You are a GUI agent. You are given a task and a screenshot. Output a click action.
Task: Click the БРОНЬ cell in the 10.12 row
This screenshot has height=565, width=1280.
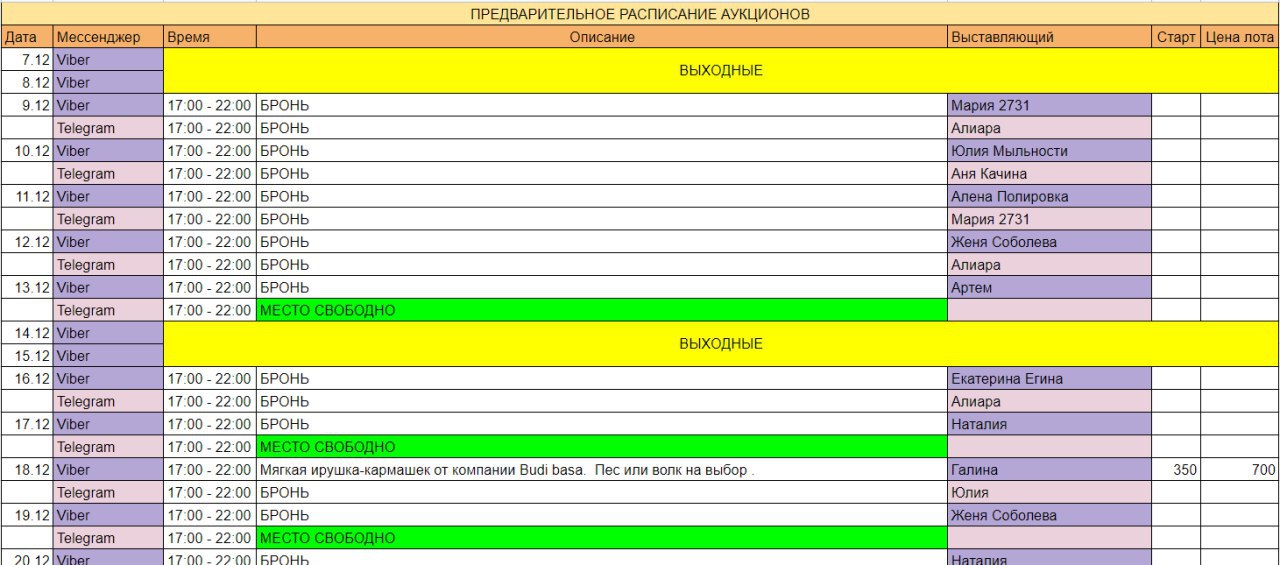(x=602, y=151)
